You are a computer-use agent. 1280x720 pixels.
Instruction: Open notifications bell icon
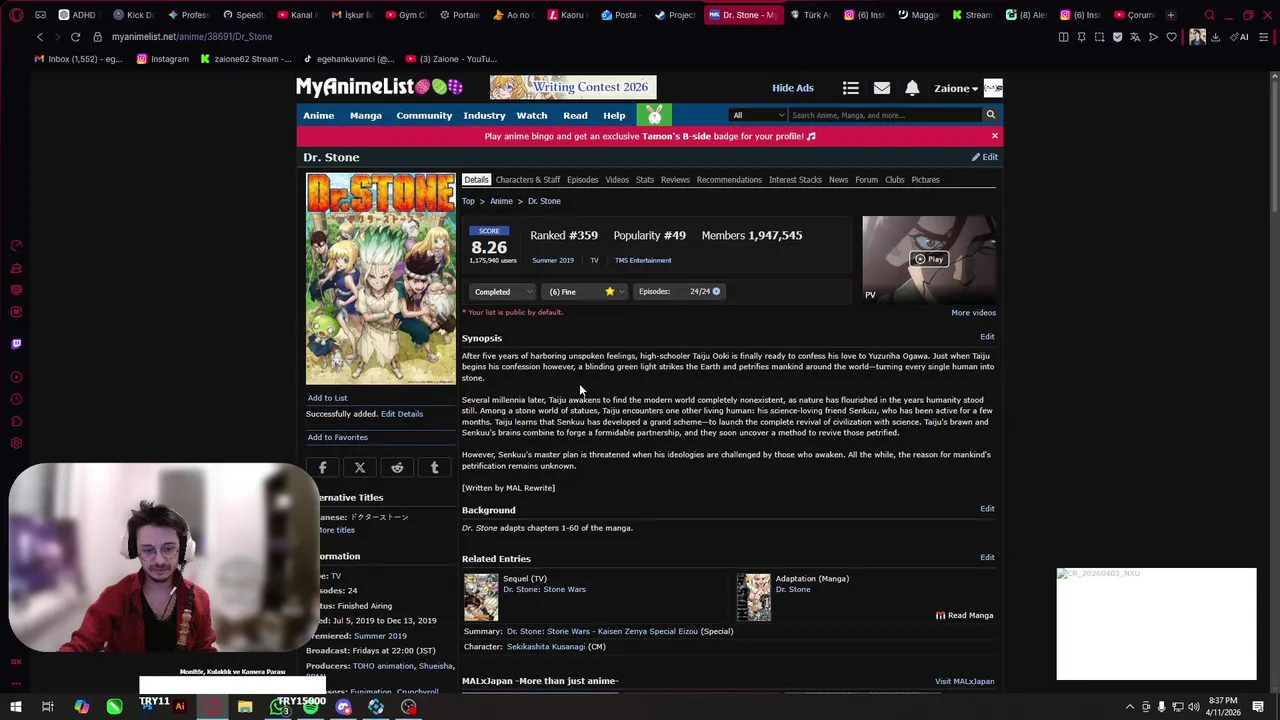coord(912,88)
